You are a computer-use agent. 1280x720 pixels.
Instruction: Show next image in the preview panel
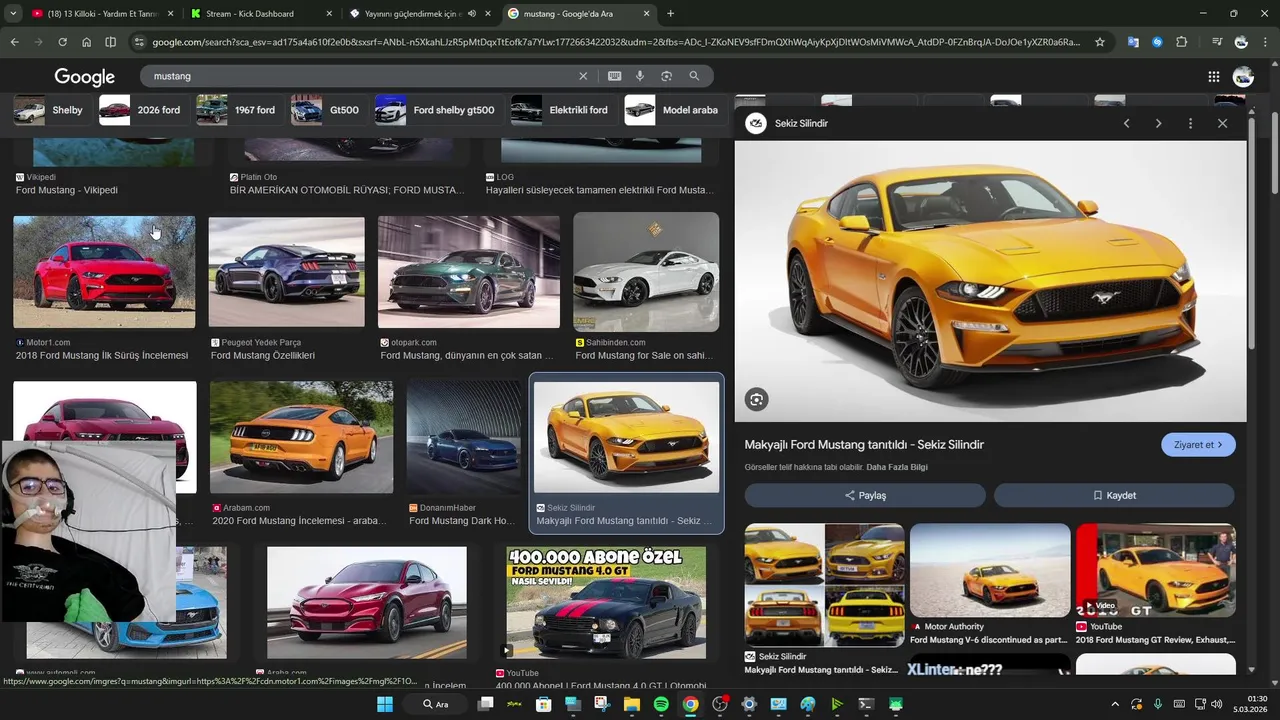point(1158,124)
